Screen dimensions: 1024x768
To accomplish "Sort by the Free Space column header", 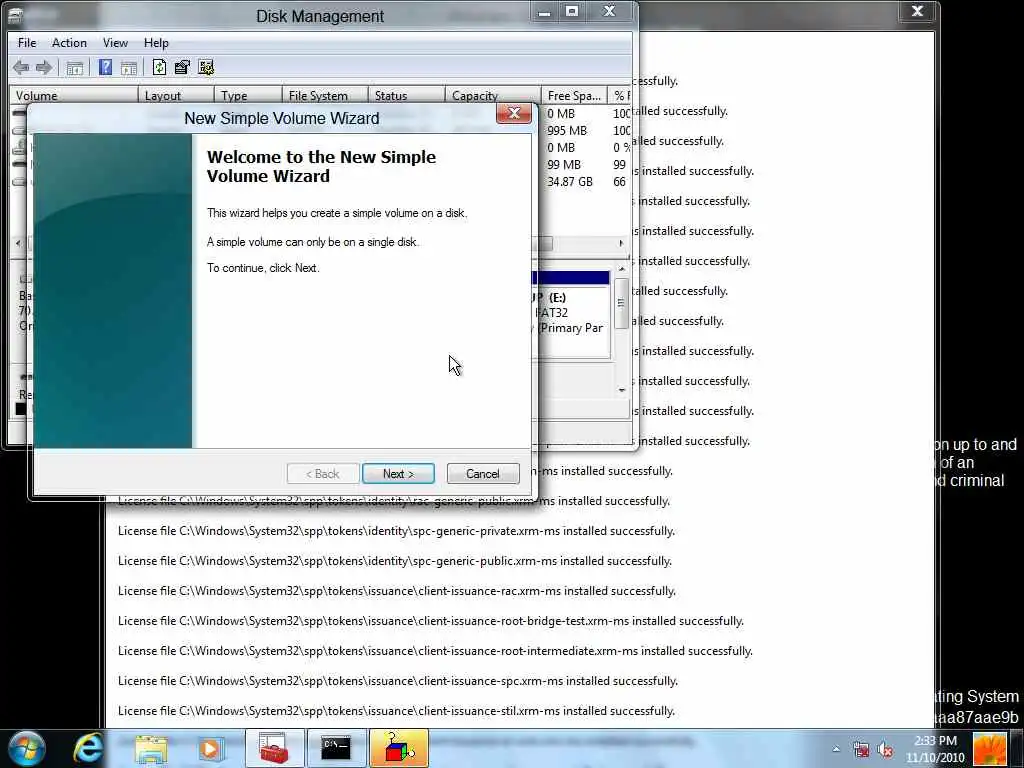I will 574,95.
